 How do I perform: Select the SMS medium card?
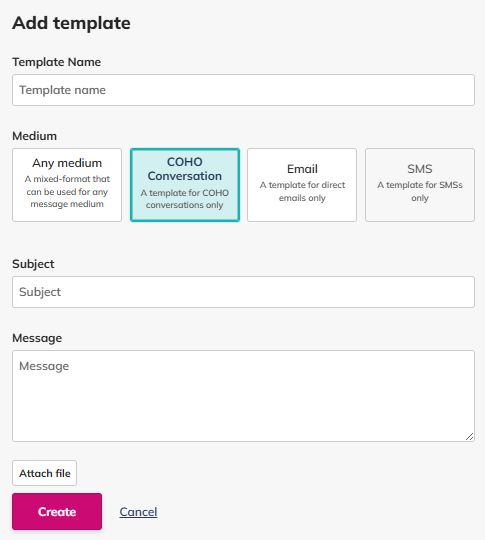click(x=420, y=185)
